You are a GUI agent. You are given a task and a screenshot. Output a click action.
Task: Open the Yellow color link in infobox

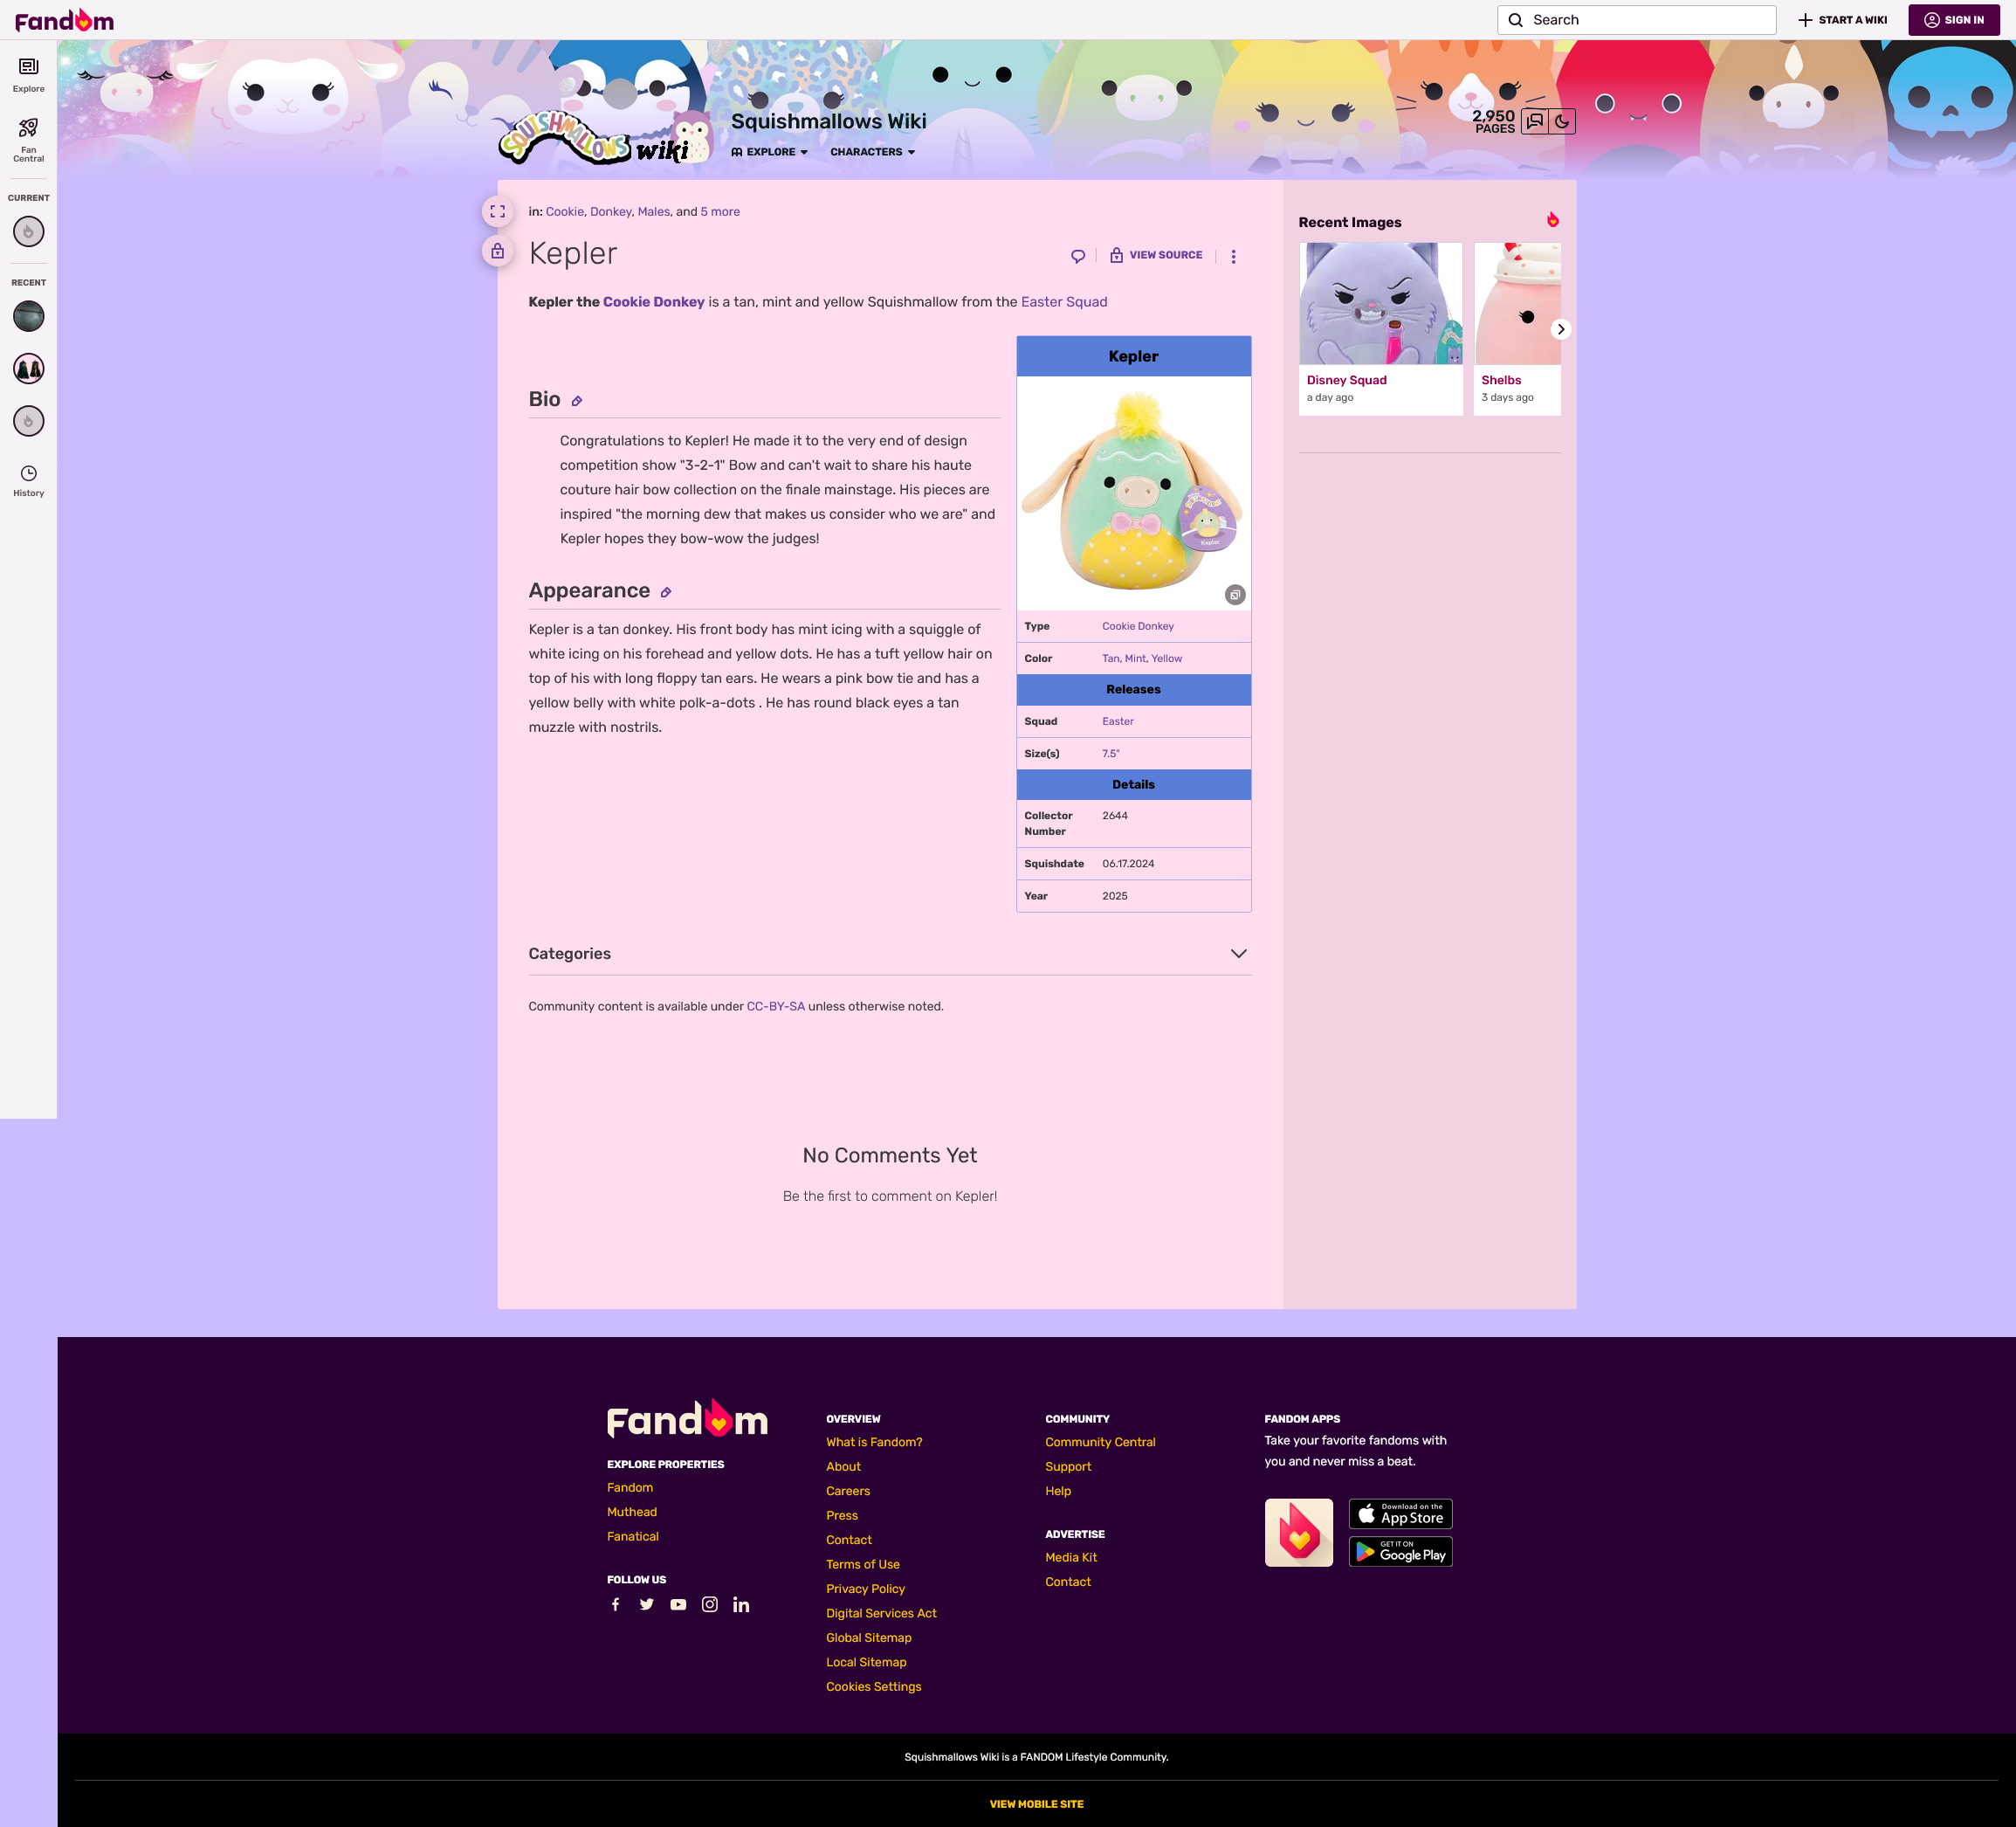click(x=1166, y=659)
